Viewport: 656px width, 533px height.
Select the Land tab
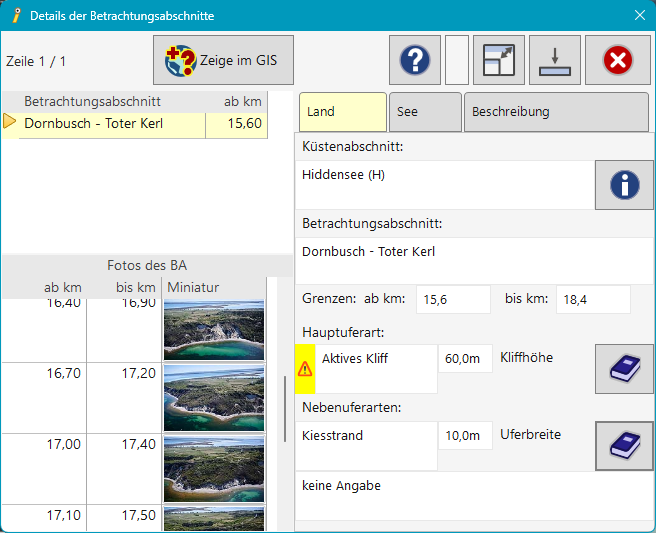click(342, 112)
